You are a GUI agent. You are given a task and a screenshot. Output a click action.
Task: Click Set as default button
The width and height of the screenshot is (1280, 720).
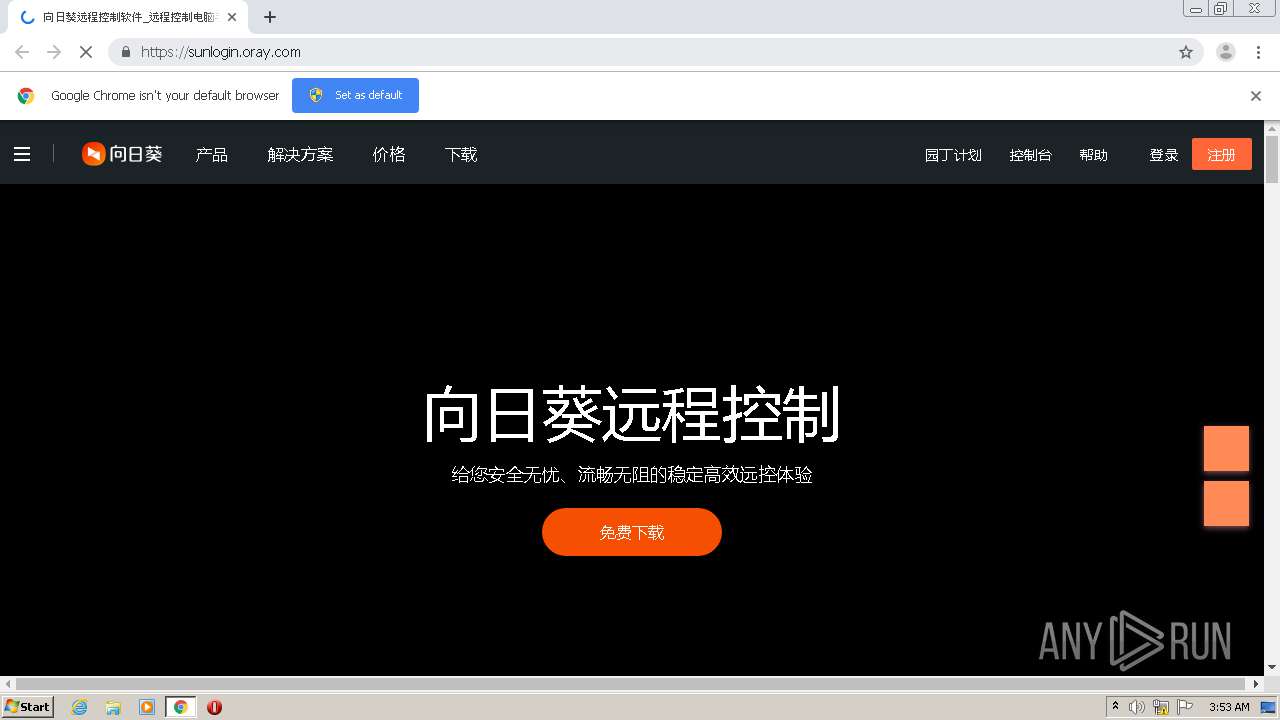click(x=355, y=95)
